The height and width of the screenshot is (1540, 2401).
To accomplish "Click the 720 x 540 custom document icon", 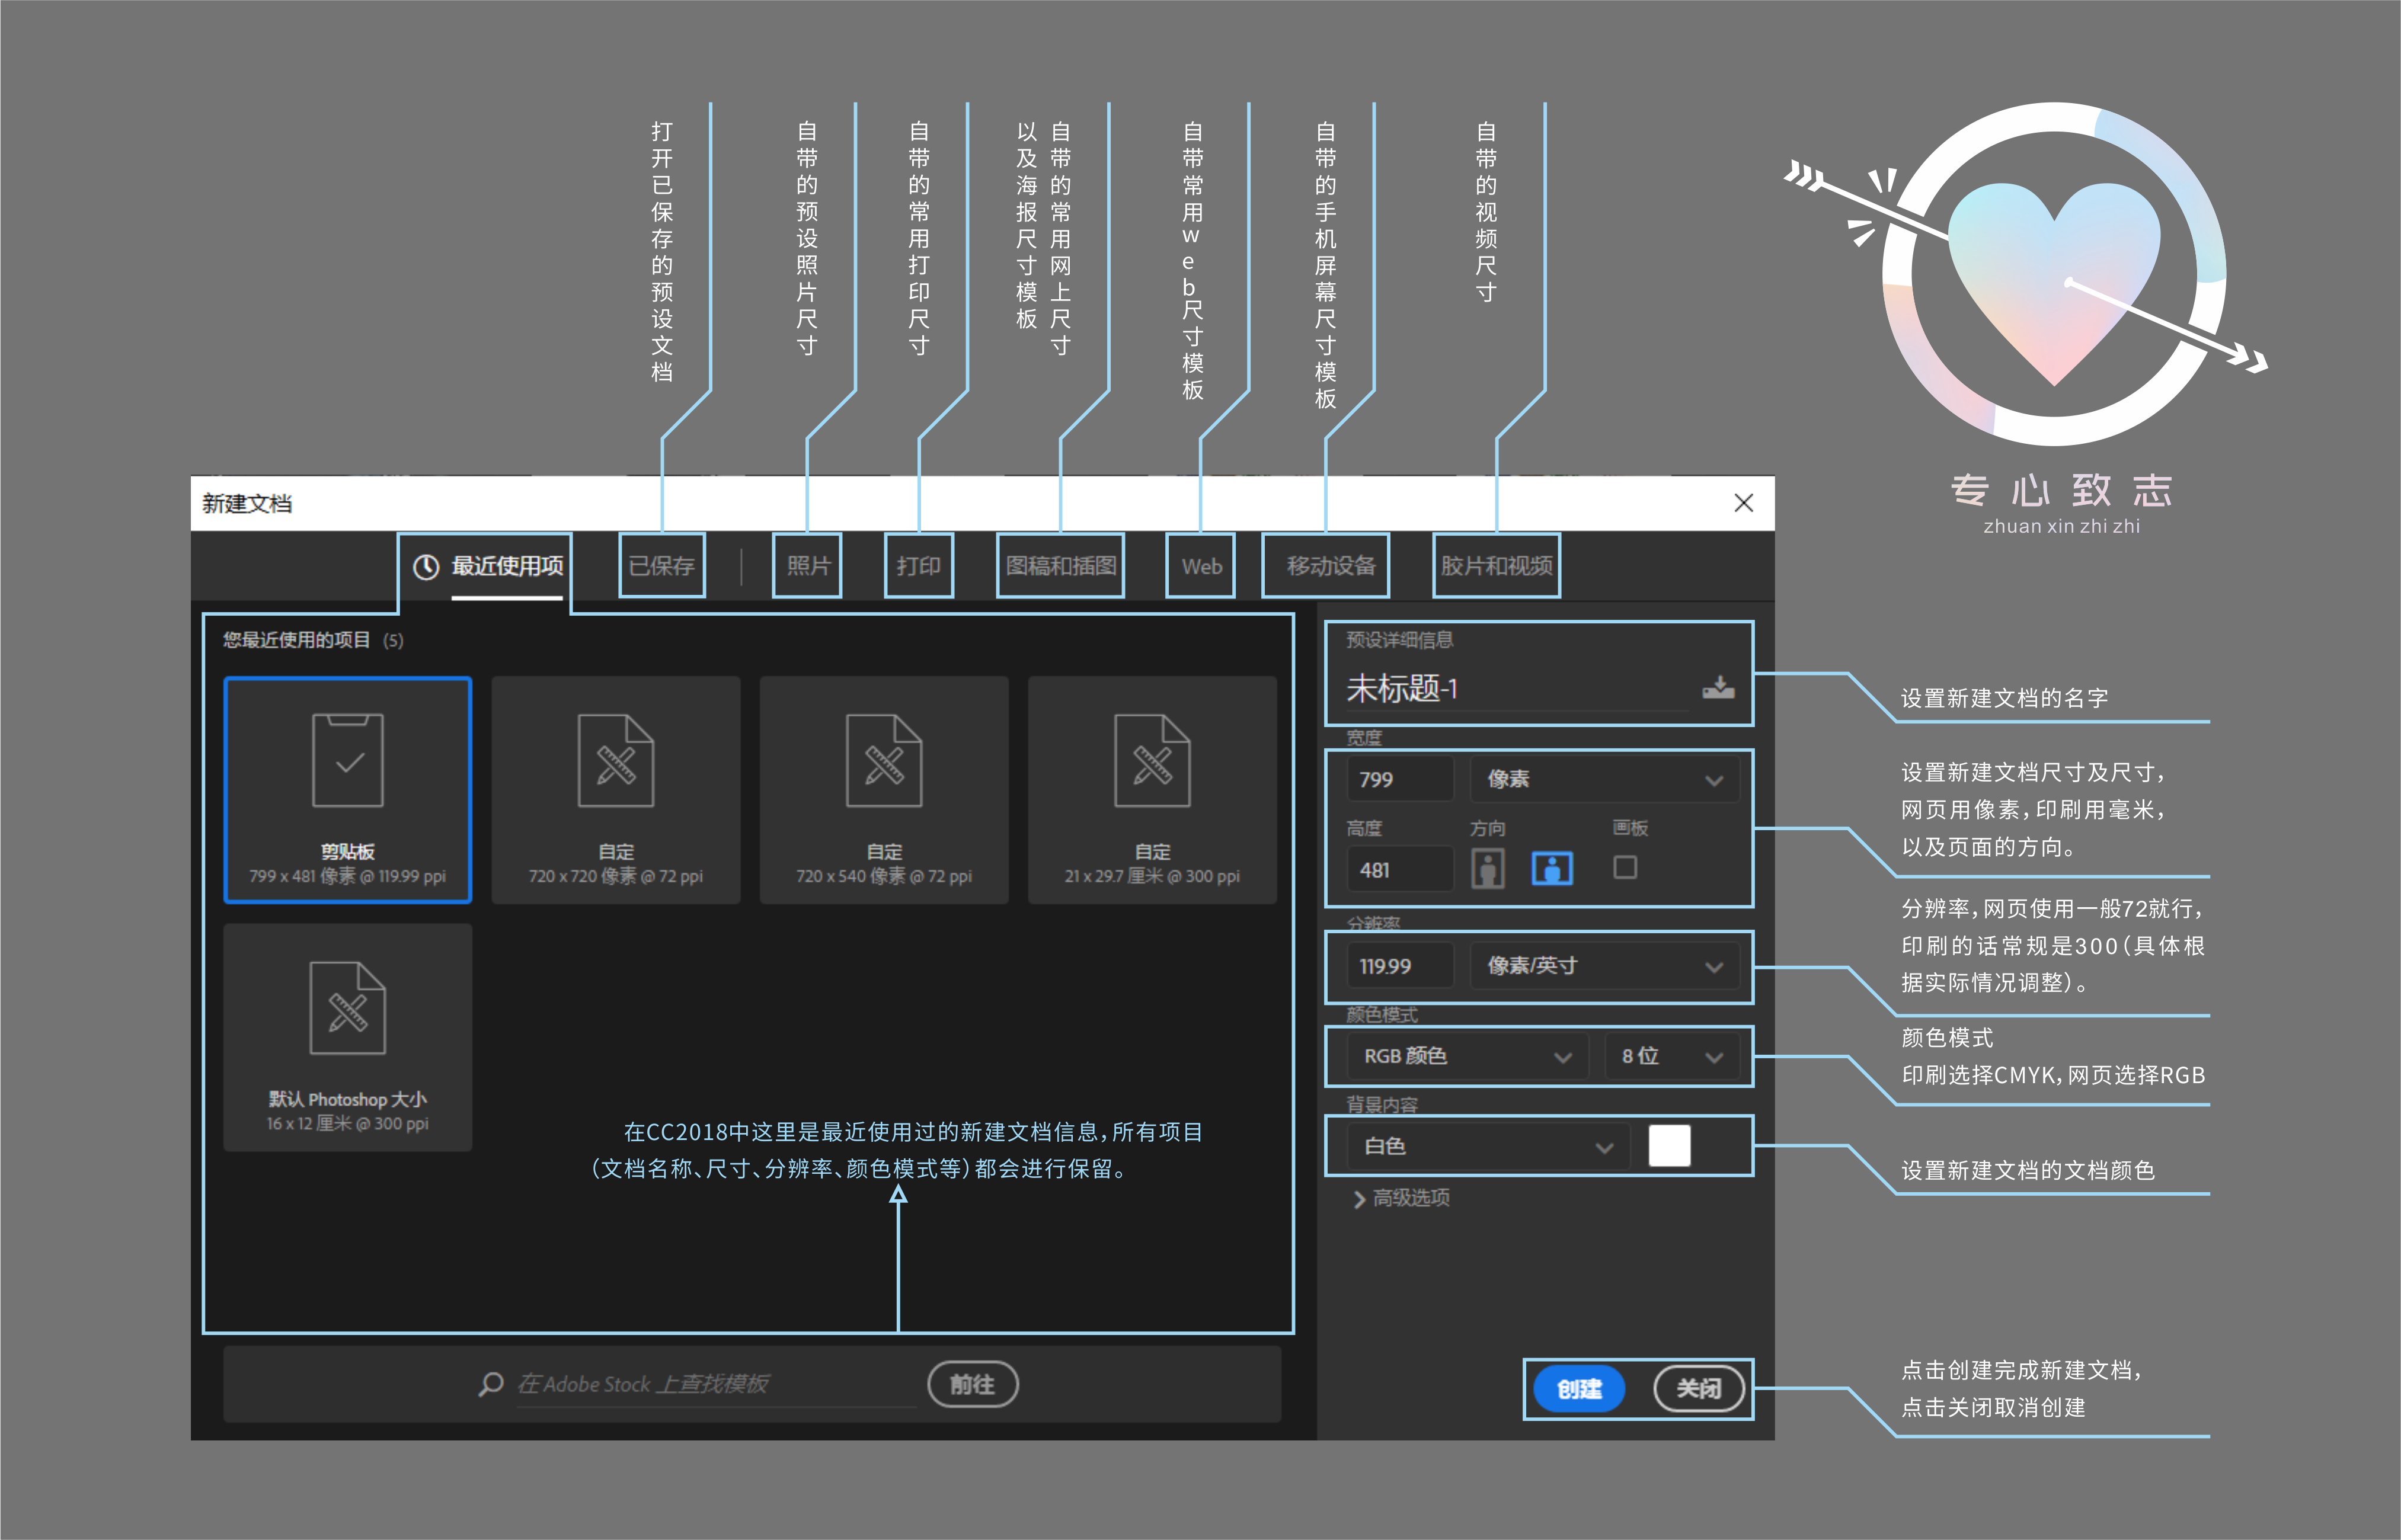I will click(x=883, y=760).
